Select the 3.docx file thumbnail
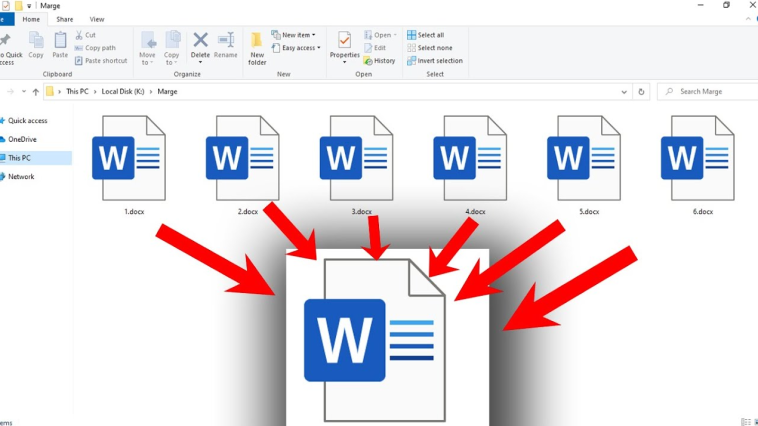The width and height of the screenshot is (758, 426). [x=362, y=160]
